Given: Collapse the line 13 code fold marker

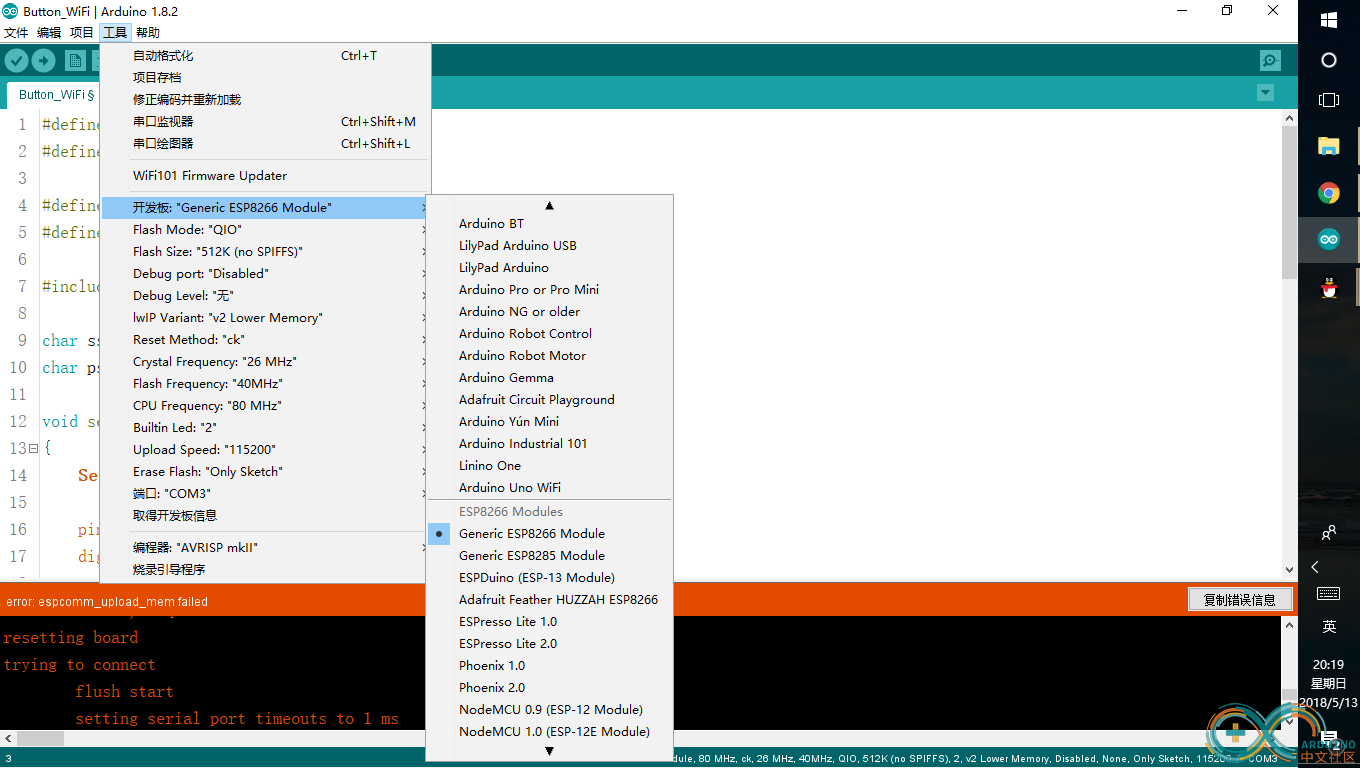Looking at the screenshot, I should (x=33, y=449).
